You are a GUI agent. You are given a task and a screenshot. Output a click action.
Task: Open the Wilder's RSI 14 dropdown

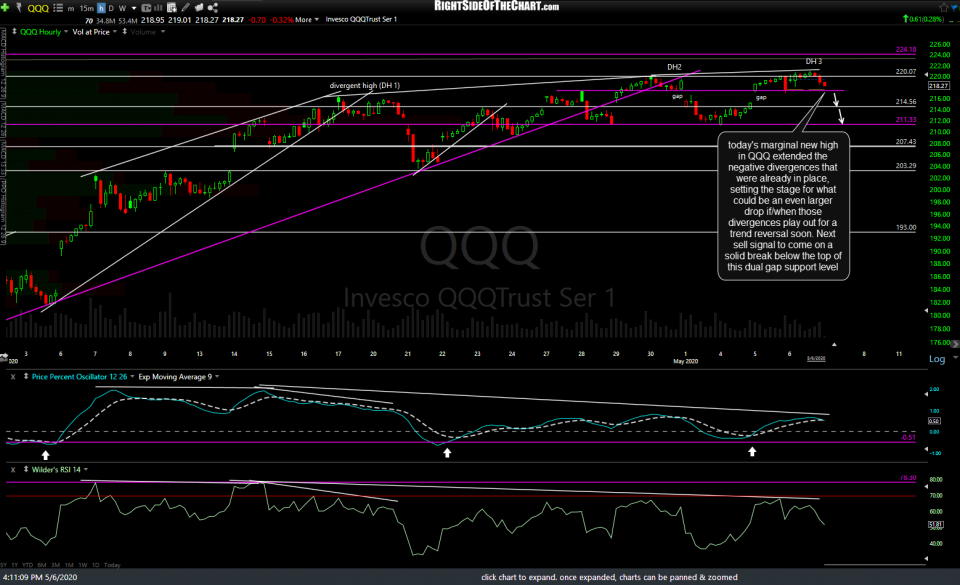86,469
